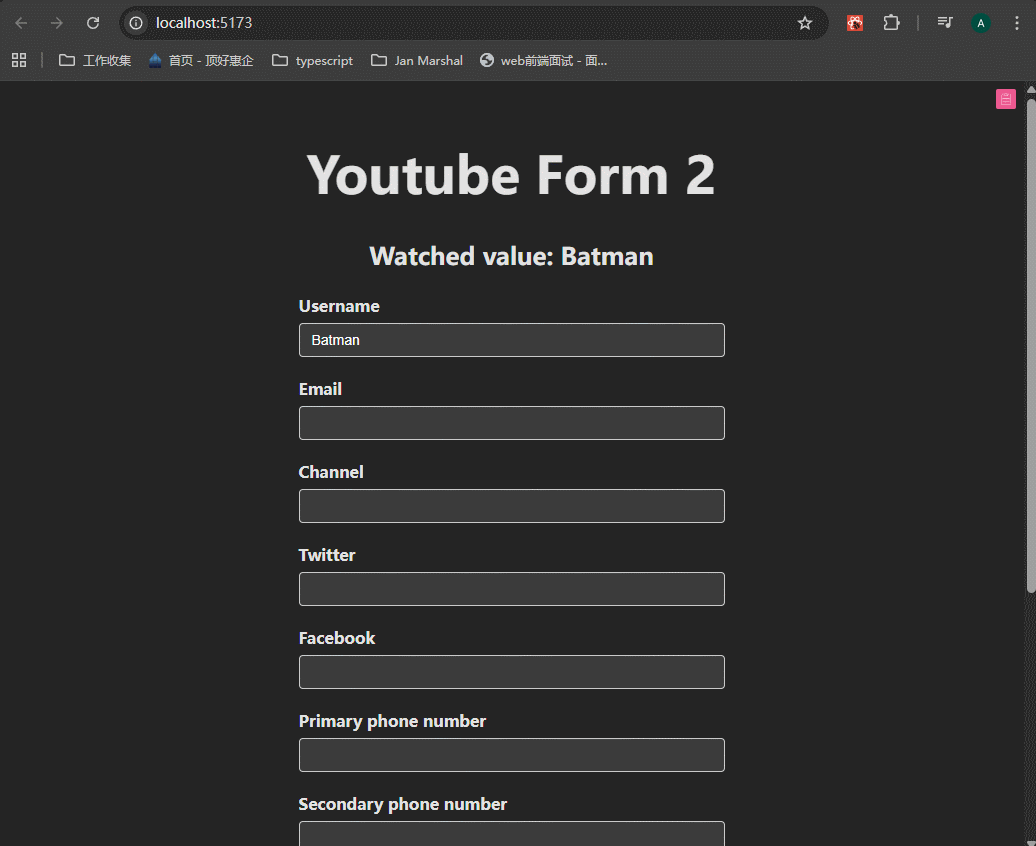Open the media control icon
1036x846 pixels.
pyautogui.click(x=944, y=23)
